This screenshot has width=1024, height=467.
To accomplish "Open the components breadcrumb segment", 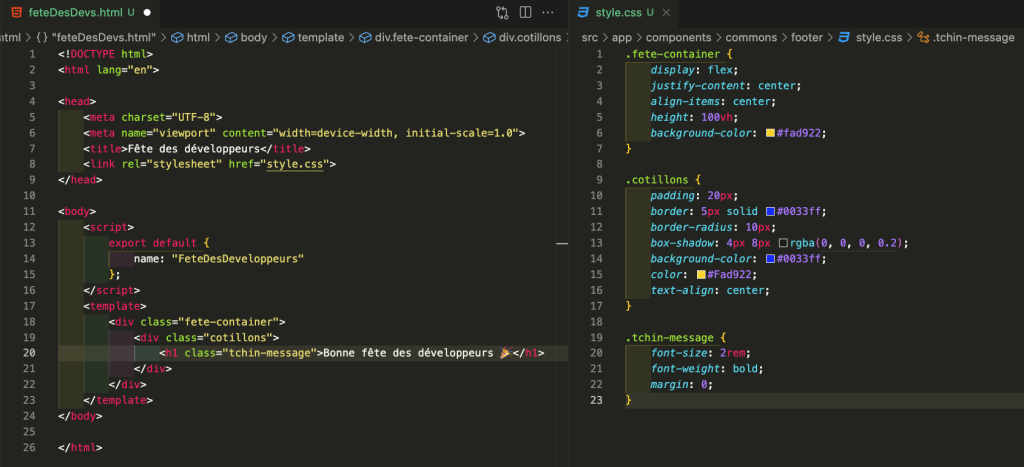I will point(679,37).
